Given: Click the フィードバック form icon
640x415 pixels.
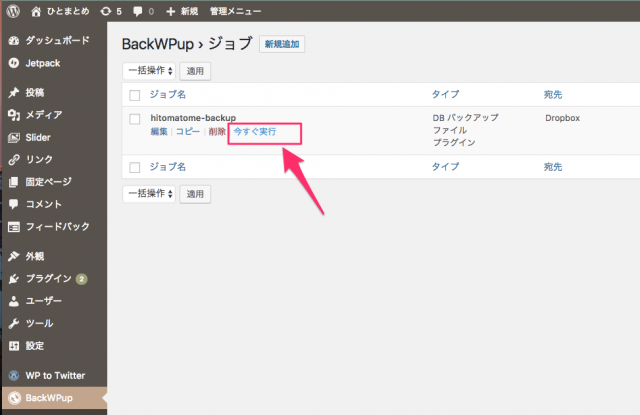Looking at the screenshot, I should (14, 227).
